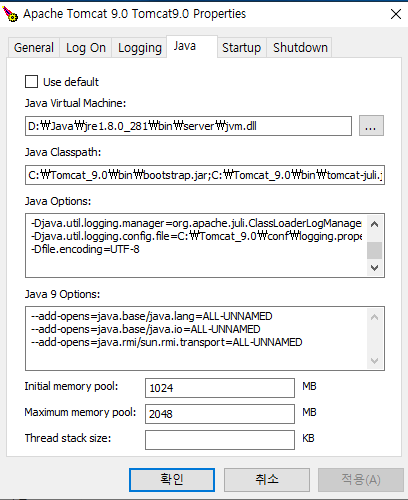The image size is (408, 500).
Task: Click inside the Java Virtual Machine path field
Action: (188, 126)
